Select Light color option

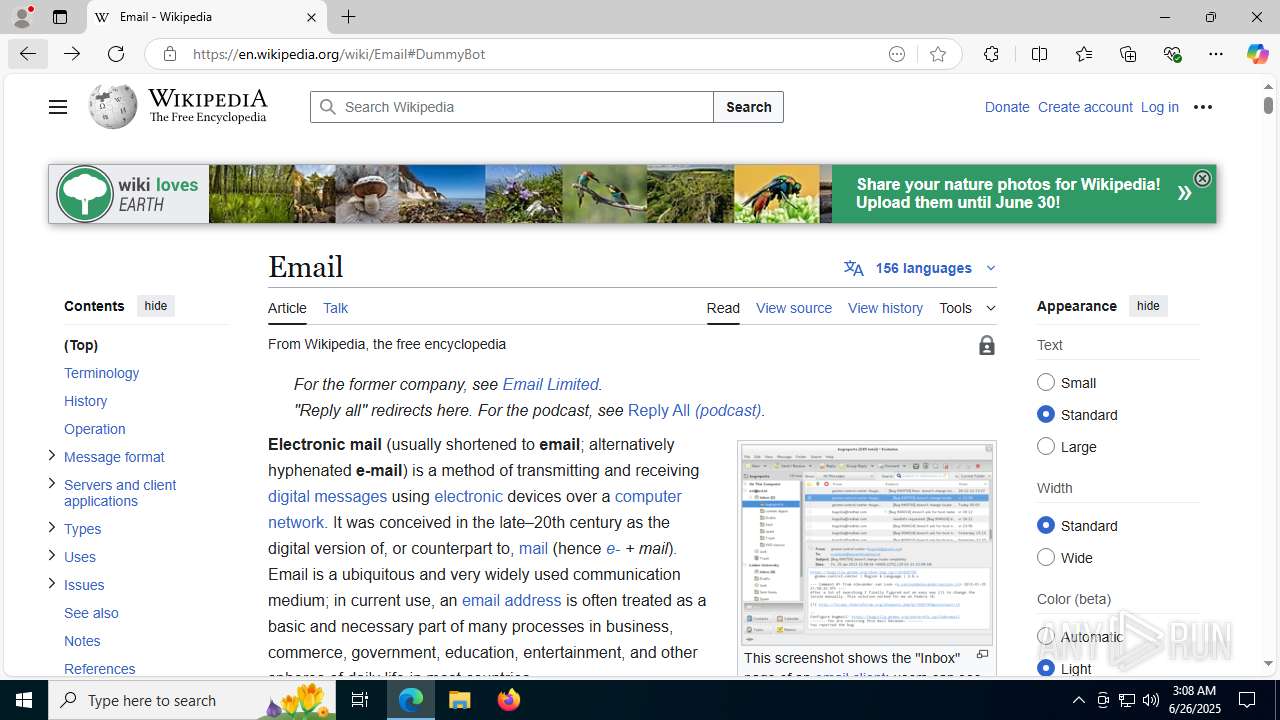coord(1046,668)
